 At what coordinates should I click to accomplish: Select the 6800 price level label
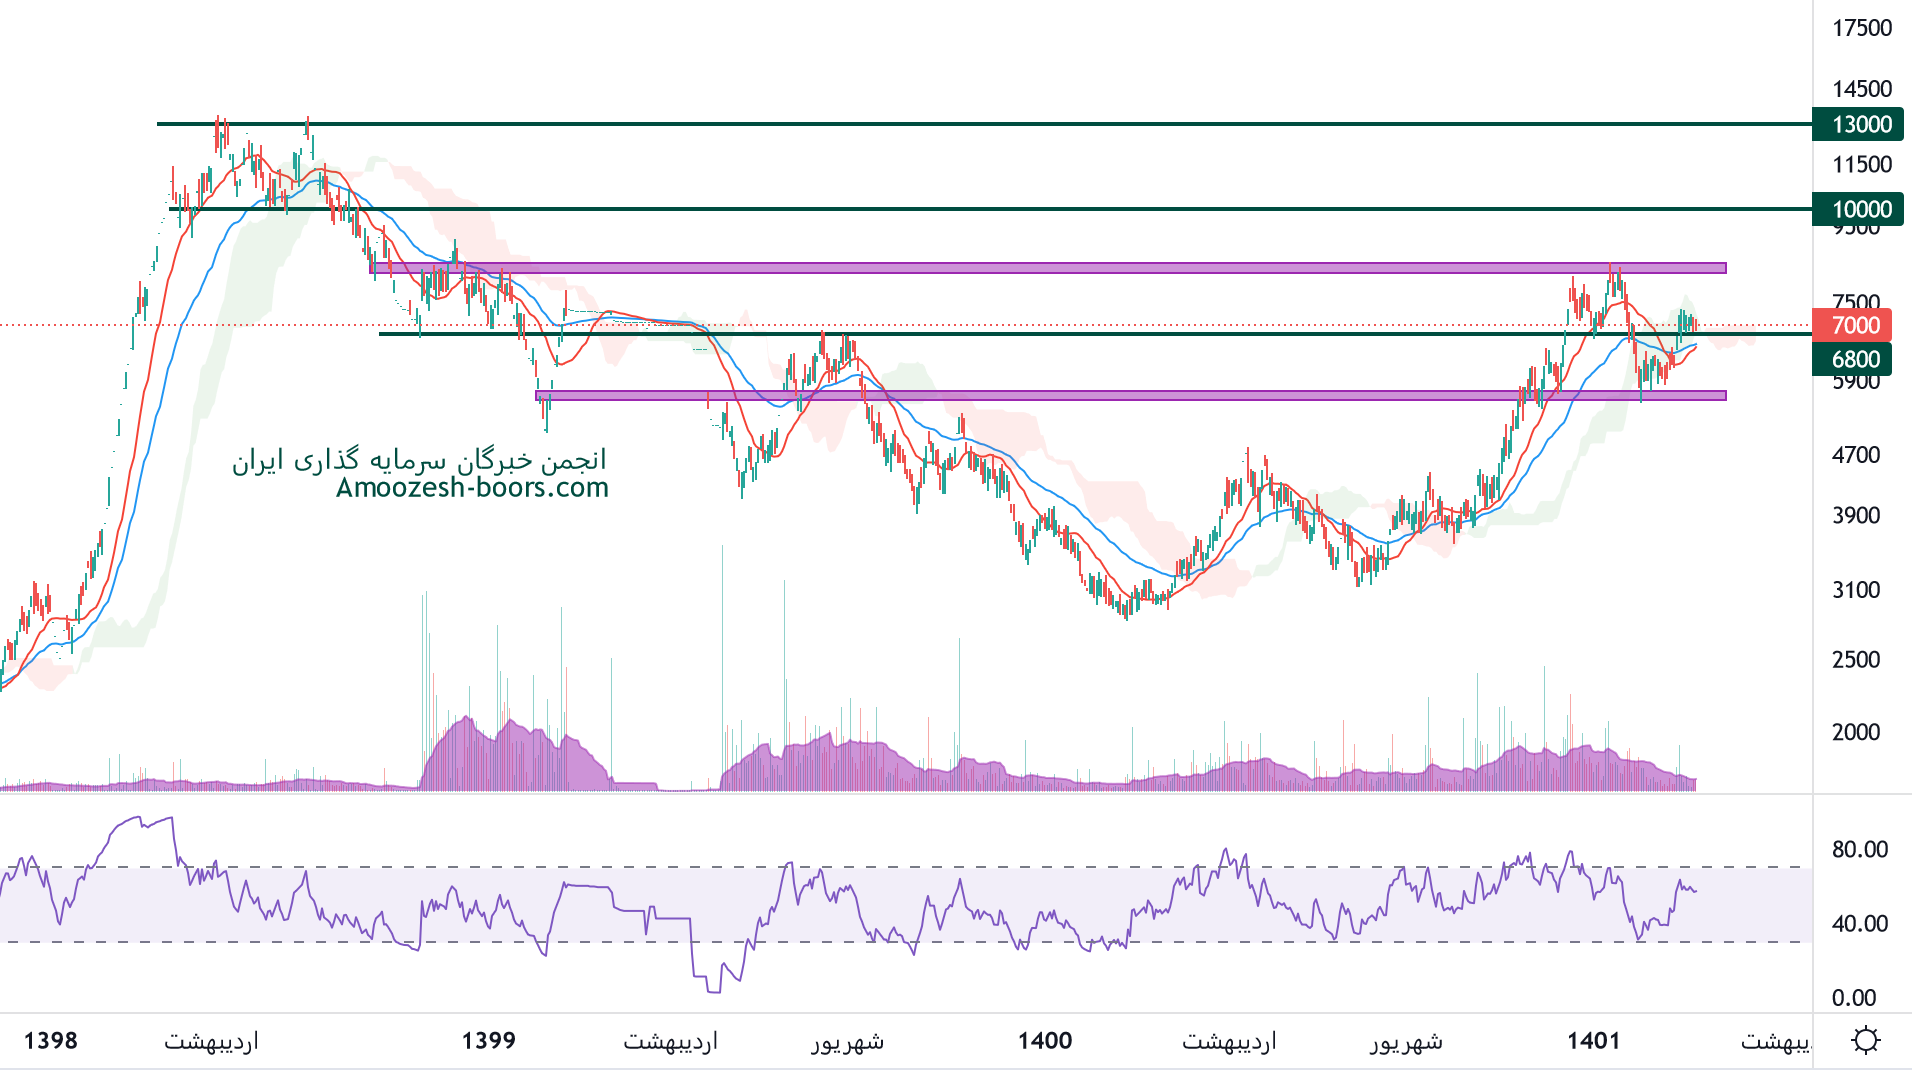[x=1855, y=359]
